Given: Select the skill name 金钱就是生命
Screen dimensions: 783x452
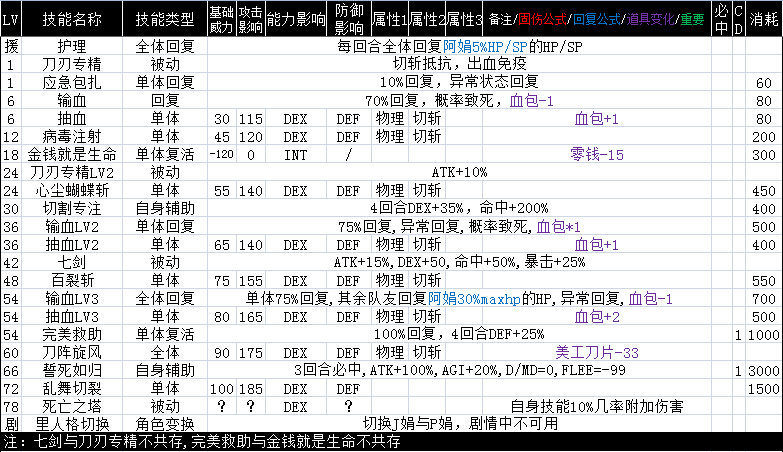Looking at the screenshot, I should (x=72, y=154).
